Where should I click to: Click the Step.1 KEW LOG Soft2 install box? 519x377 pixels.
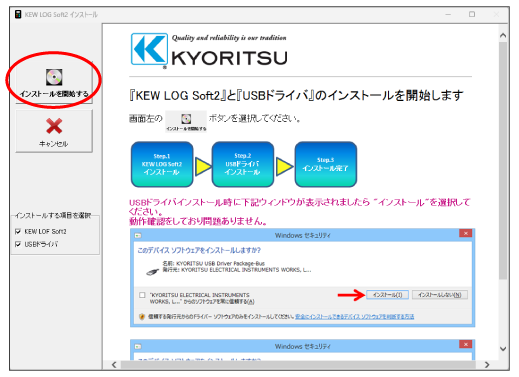click(x=162, y=164)
